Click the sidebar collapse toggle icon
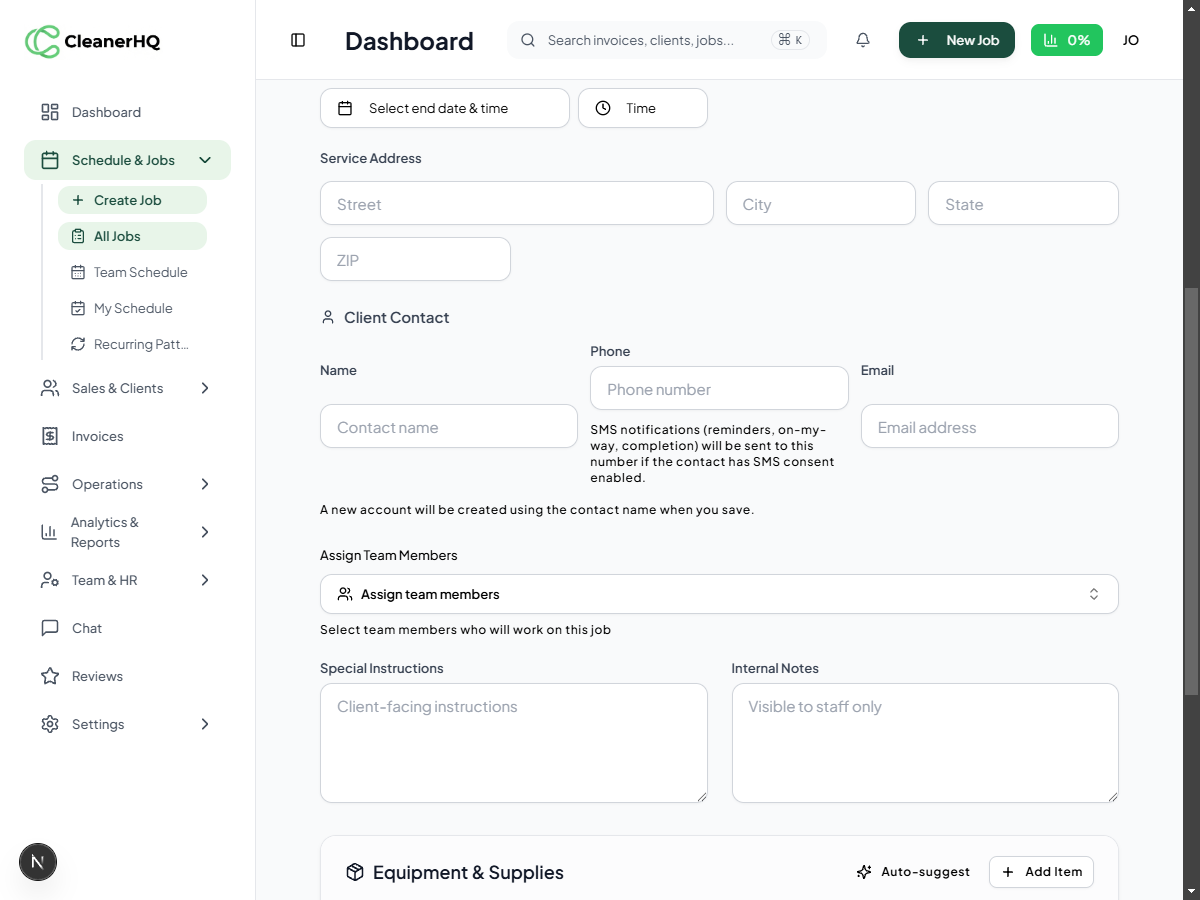The width and height of the screenshot is (1200, 900). tap(298, 40)
